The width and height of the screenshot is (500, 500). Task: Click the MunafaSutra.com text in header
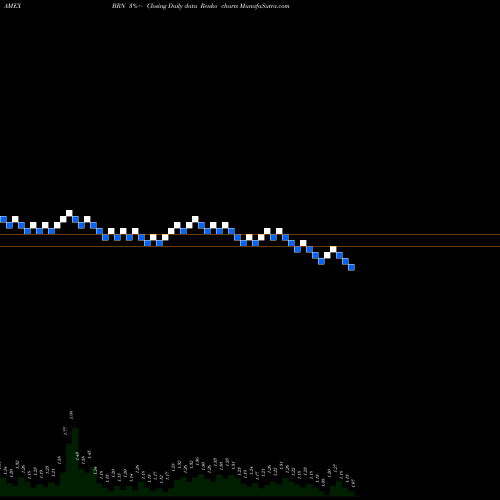pyautogui.click(x=264, y=6)
